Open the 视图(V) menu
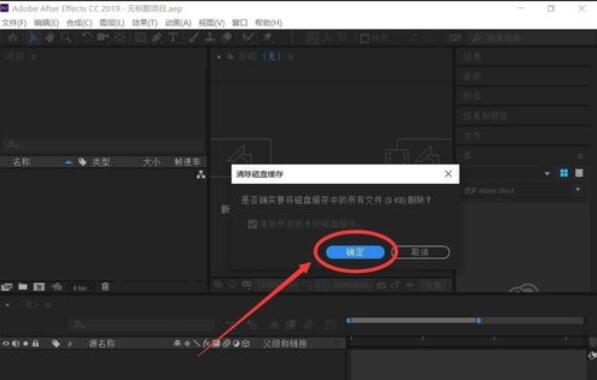 (x=211, y=23)
